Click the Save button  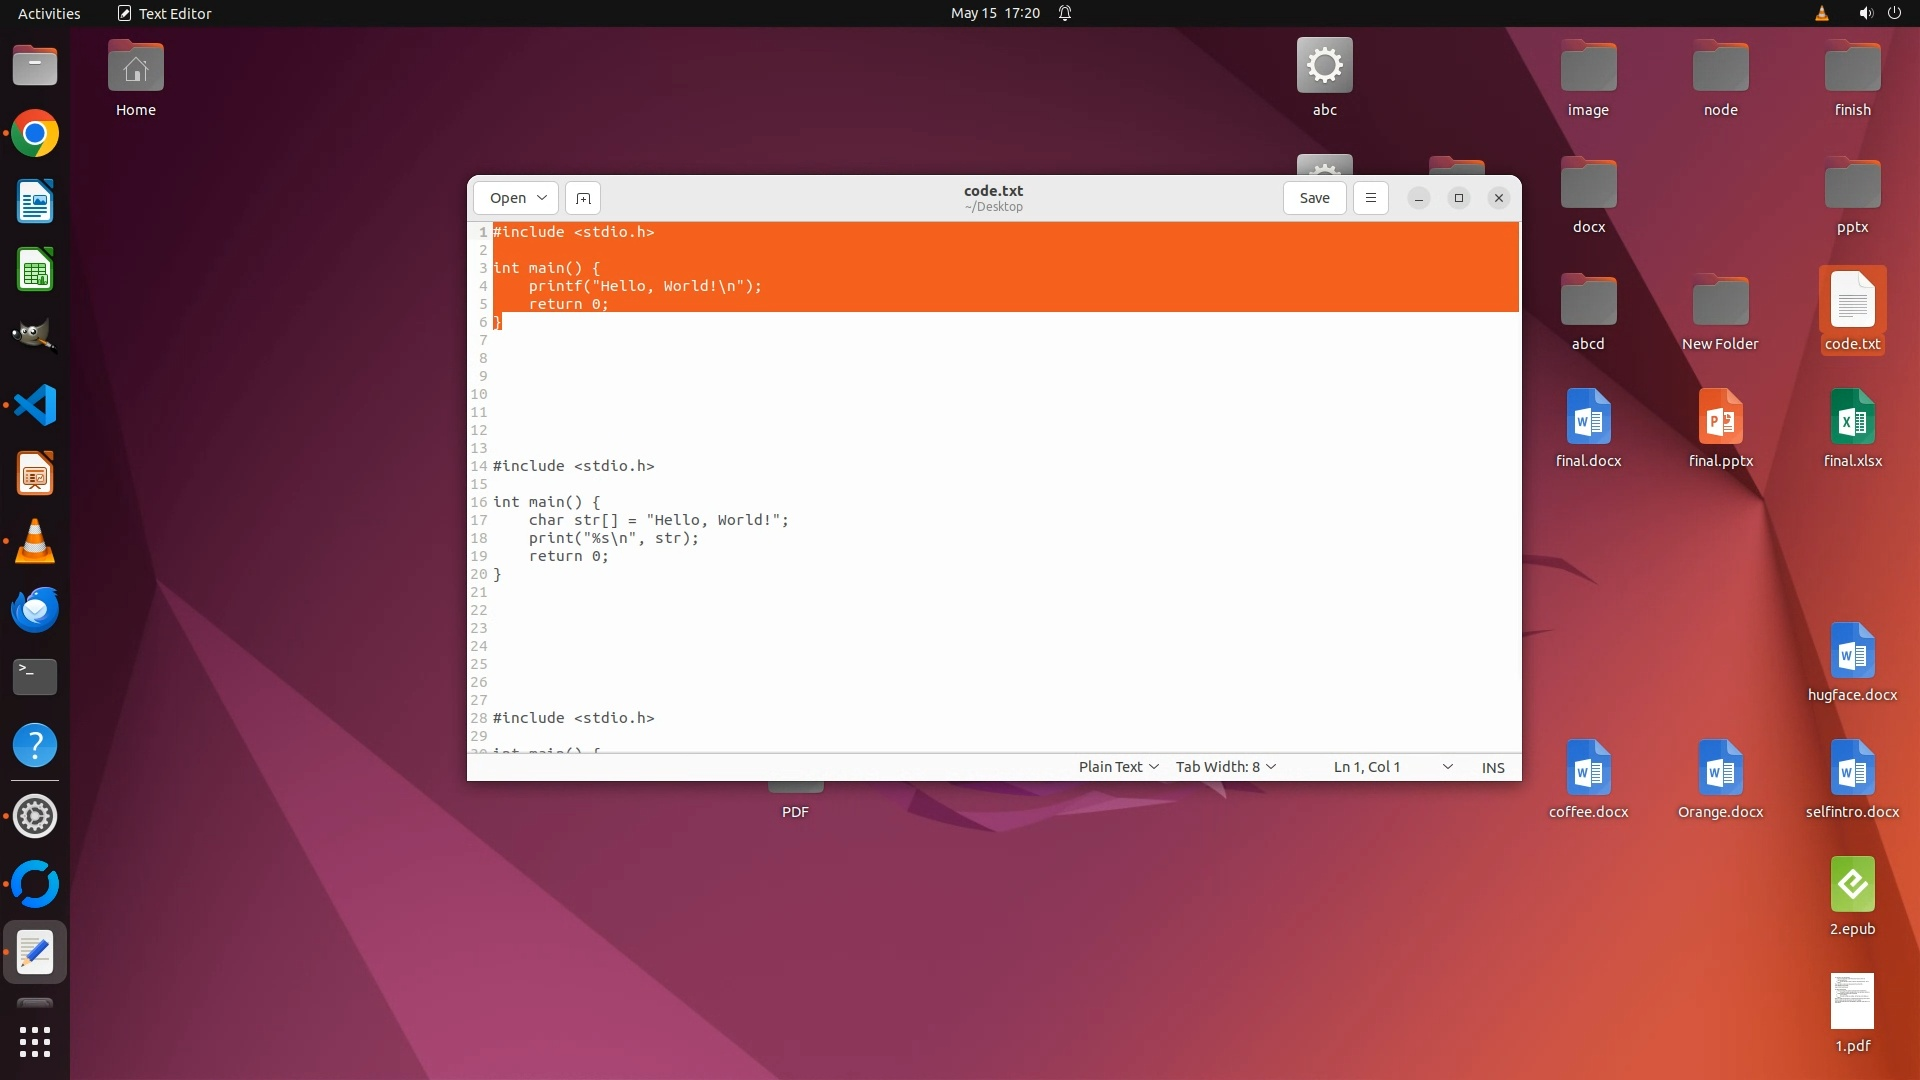(x=1314, y=198)
